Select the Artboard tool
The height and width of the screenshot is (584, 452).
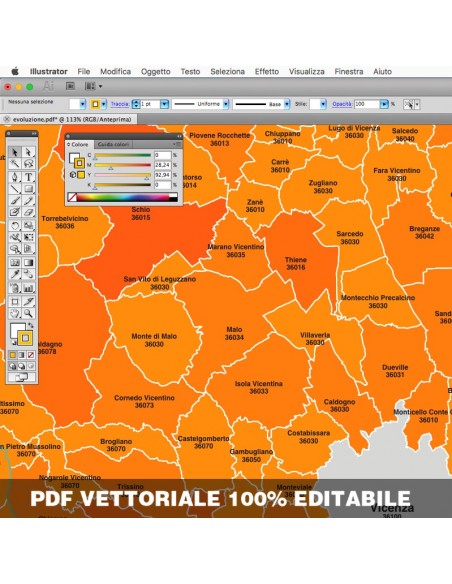pos(15,301)
